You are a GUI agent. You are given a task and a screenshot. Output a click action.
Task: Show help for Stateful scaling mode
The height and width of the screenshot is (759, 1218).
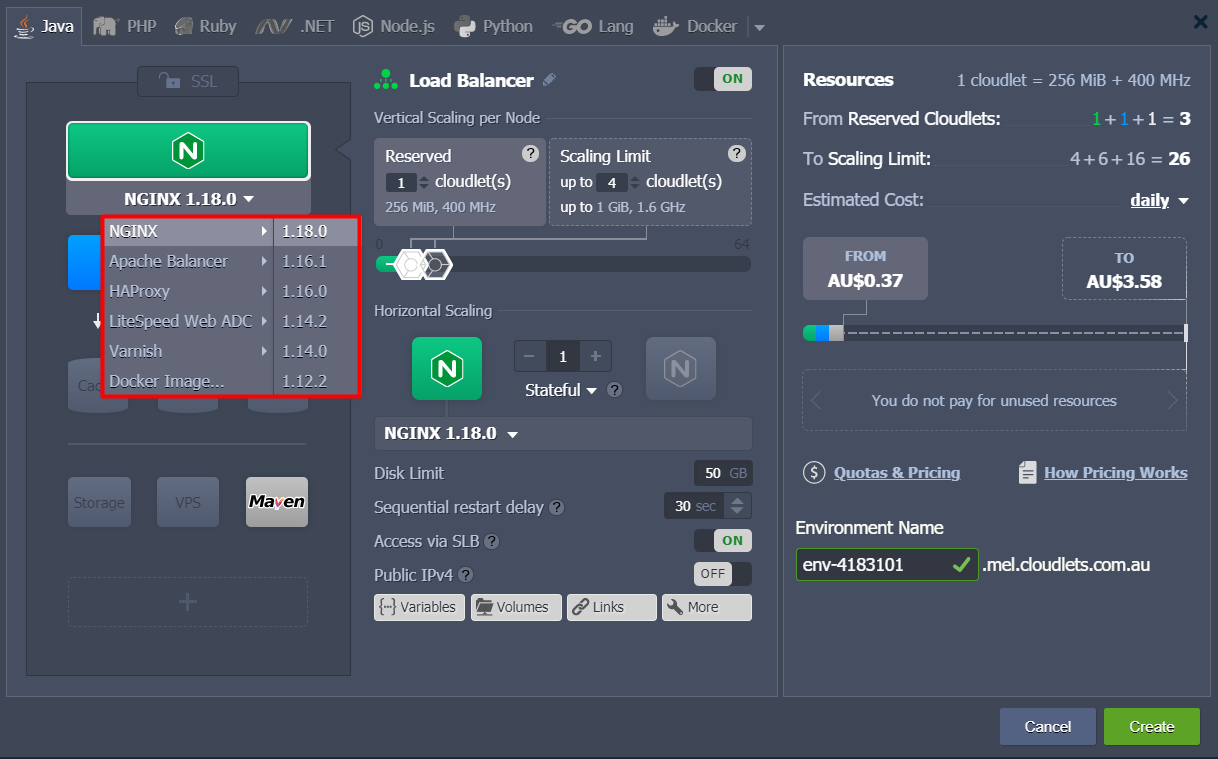(615, 390)
